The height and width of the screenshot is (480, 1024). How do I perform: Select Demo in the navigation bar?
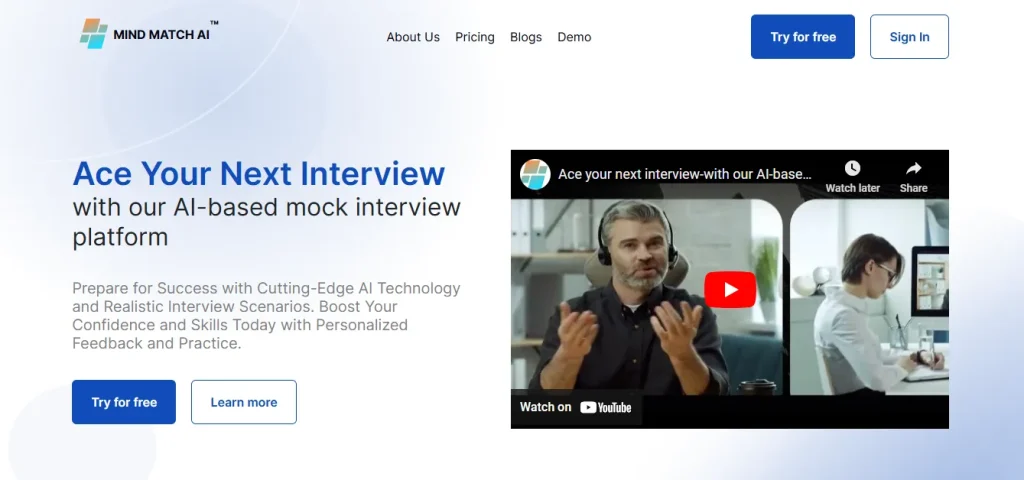click(574, 37)
